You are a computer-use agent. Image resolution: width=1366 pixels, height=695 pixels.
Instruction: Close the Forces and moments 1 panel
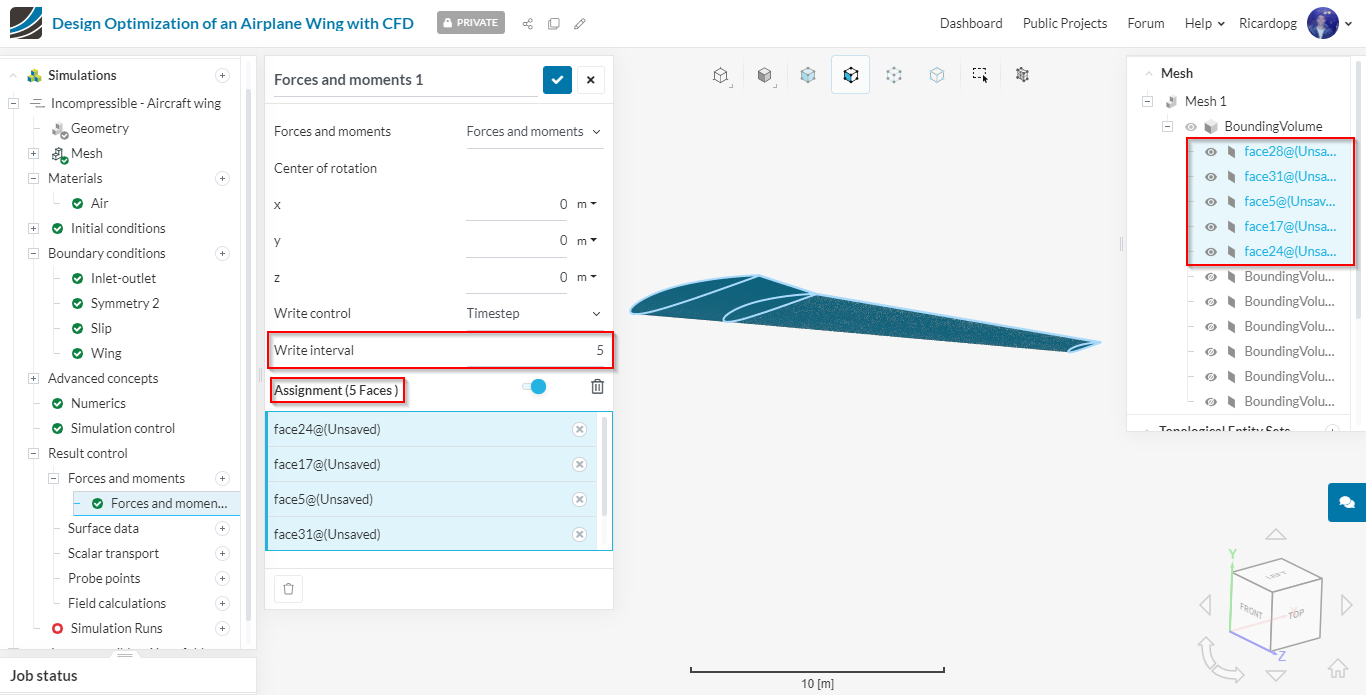[x=590, y=80]
